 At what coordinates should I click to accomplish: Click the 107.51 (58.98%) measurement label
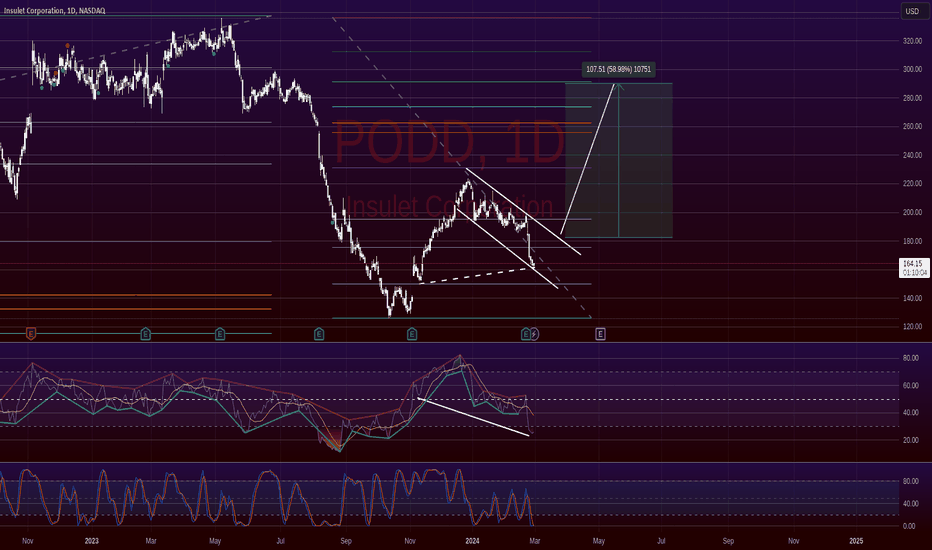coord(618,70)
